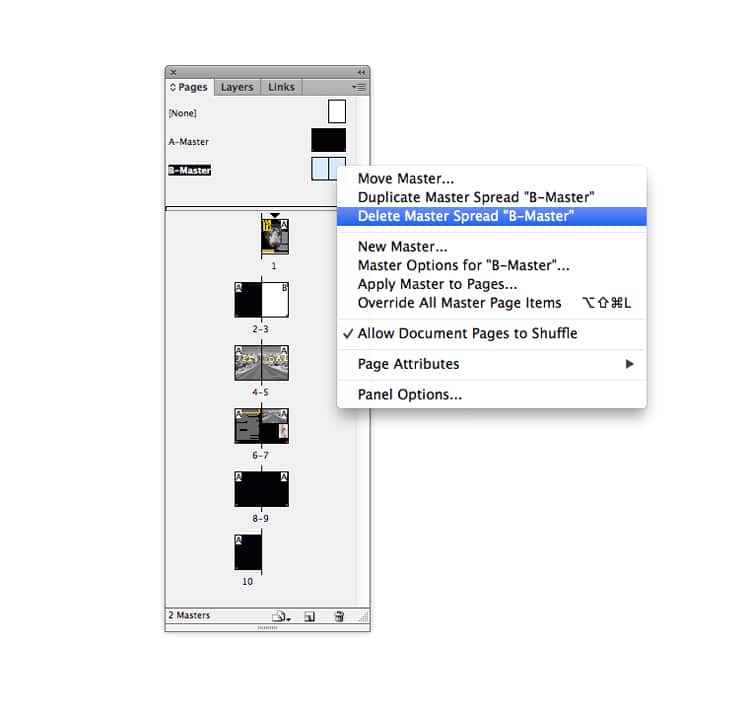This screenshot has height=716, width=750.
Task: Open Panel Options... from the menu
Action: (x=492, y=395)
